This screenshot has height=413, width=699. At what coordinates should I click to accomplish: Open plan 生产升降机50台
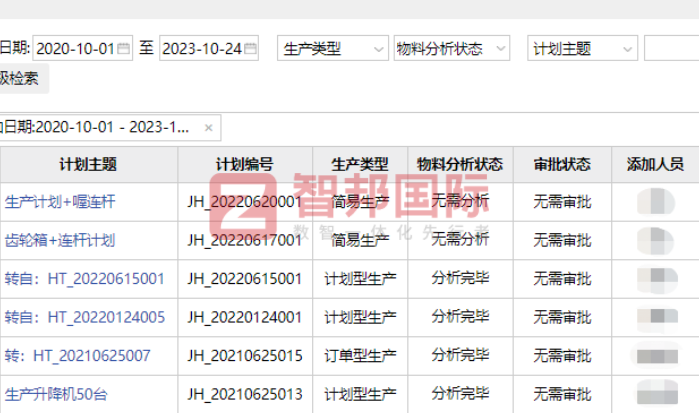coord(56,394)
